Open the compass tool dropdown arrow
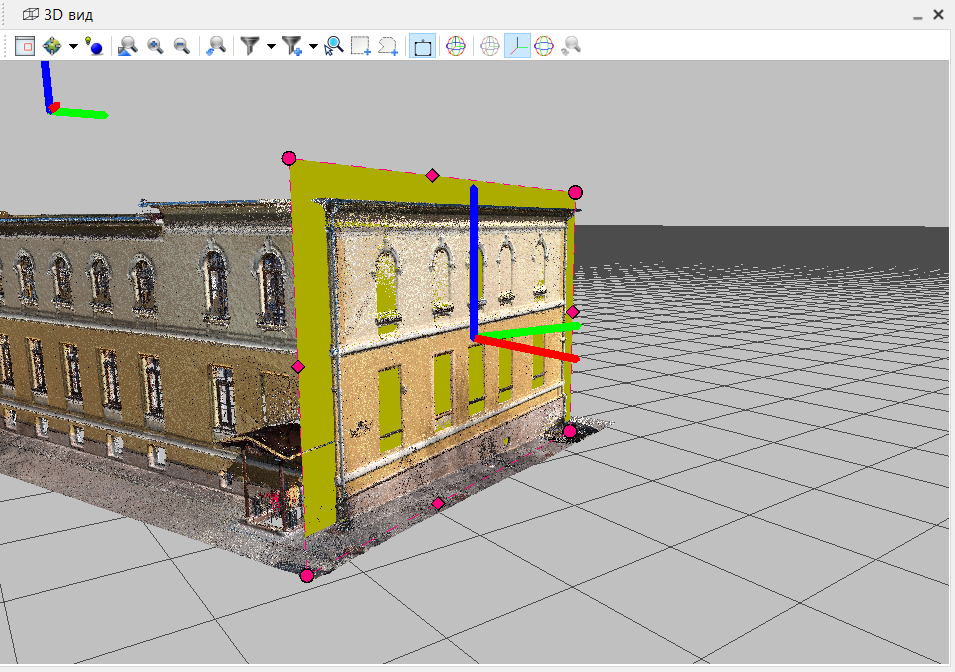This screenshot has width=955, height=672. [x=72, y=45]
